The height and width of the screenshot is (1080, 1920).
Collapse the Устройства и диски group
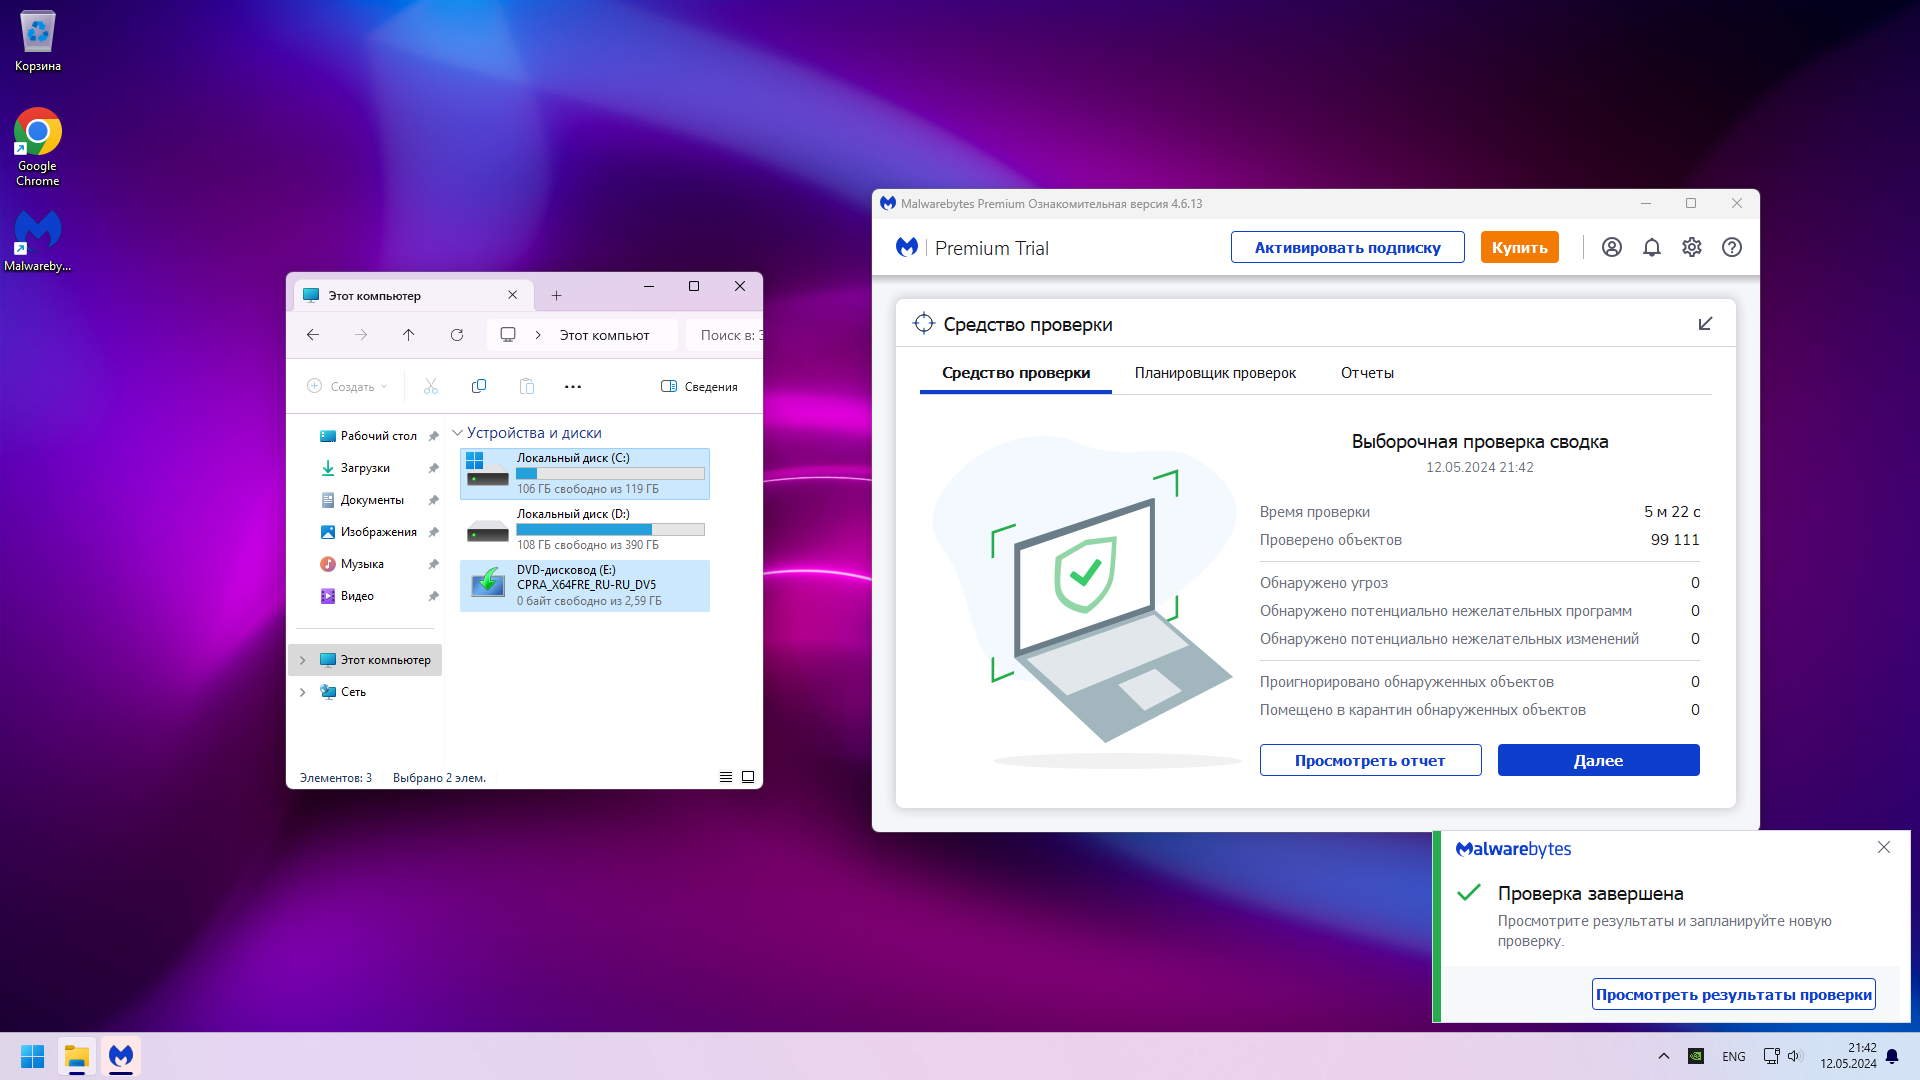pyautogui.click(x=457, y=433)
